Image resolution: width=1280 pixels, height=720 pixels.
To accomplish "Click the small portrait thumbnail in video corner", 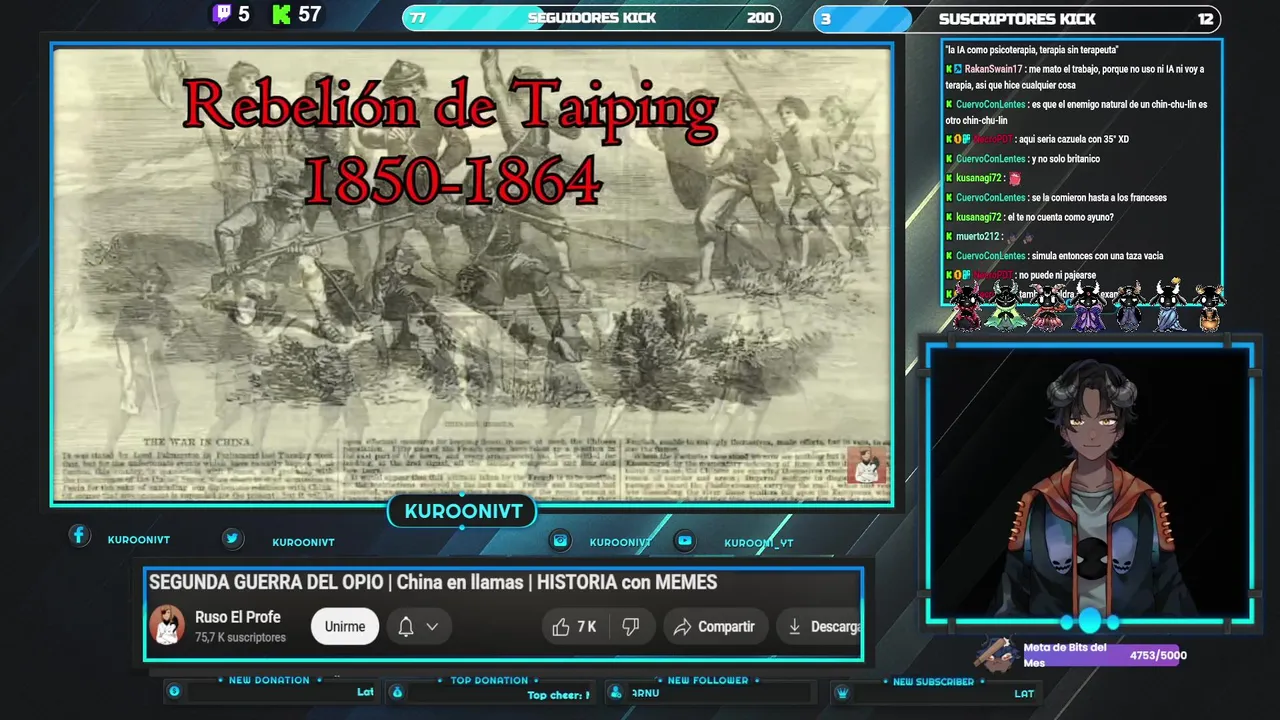I will click(866, 465).
